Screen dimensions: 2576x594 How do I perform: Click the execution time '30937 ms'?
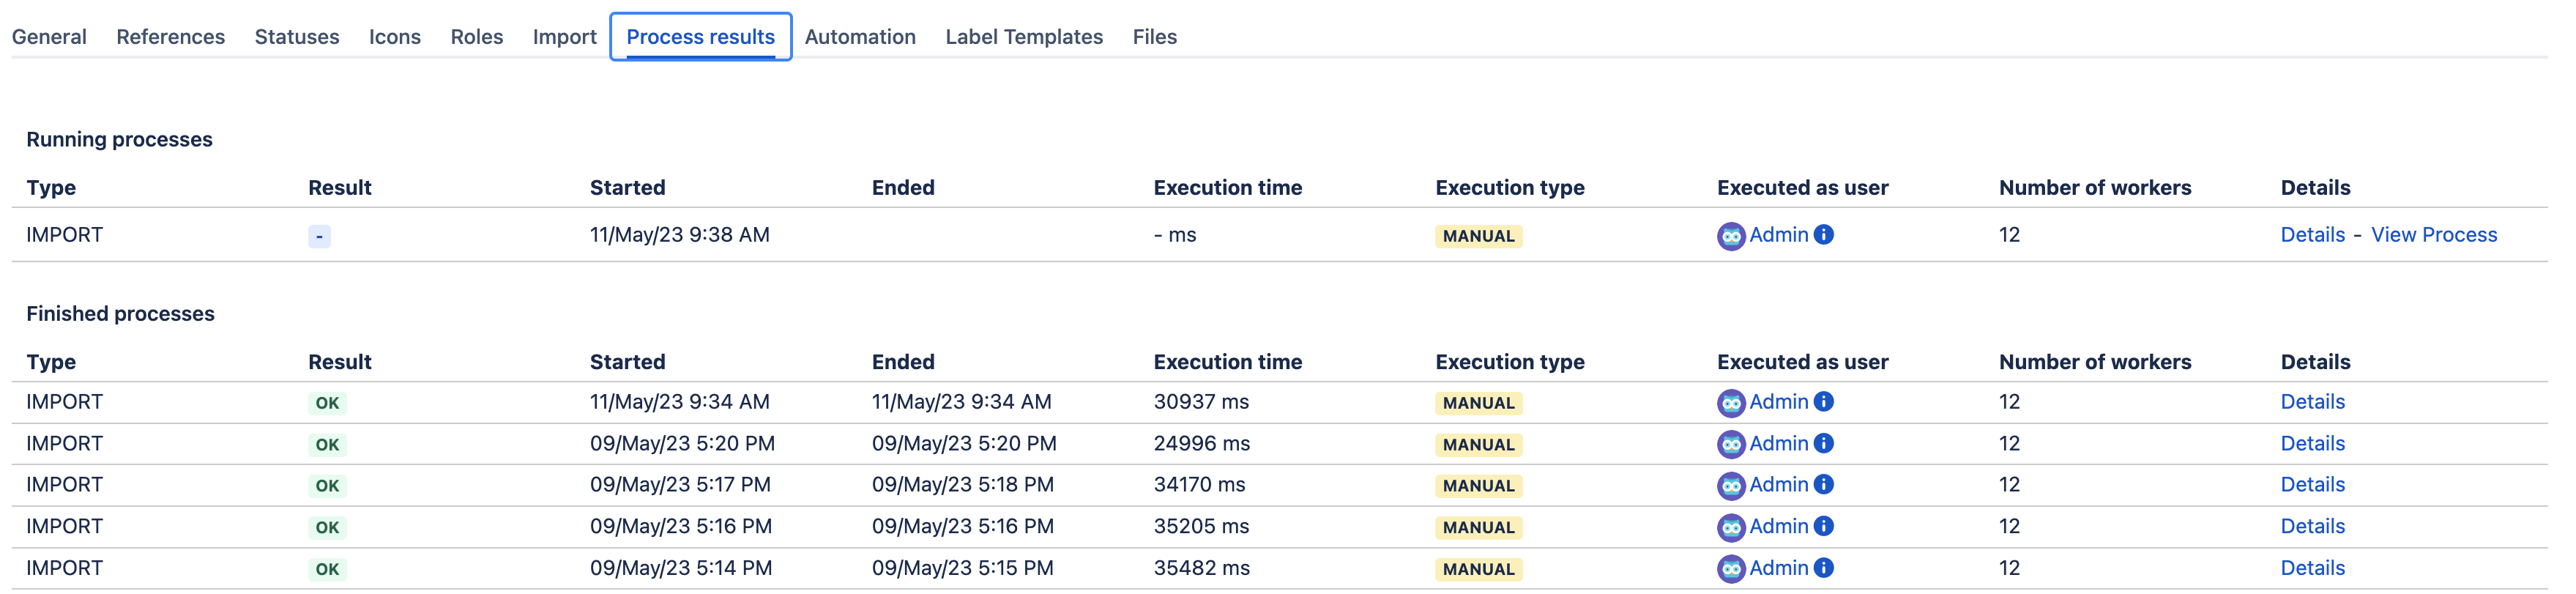(1201, 402)
